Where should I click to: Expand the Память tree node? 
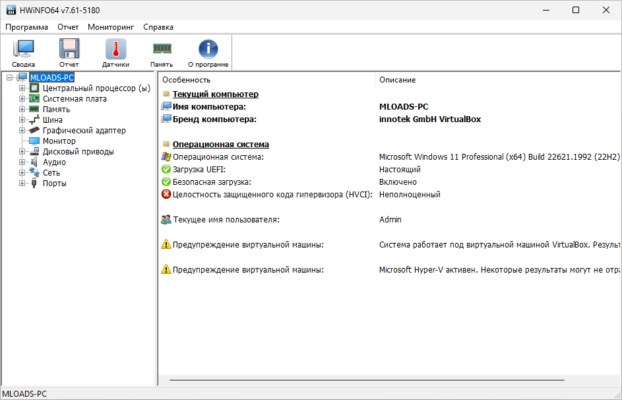(22, 109)
